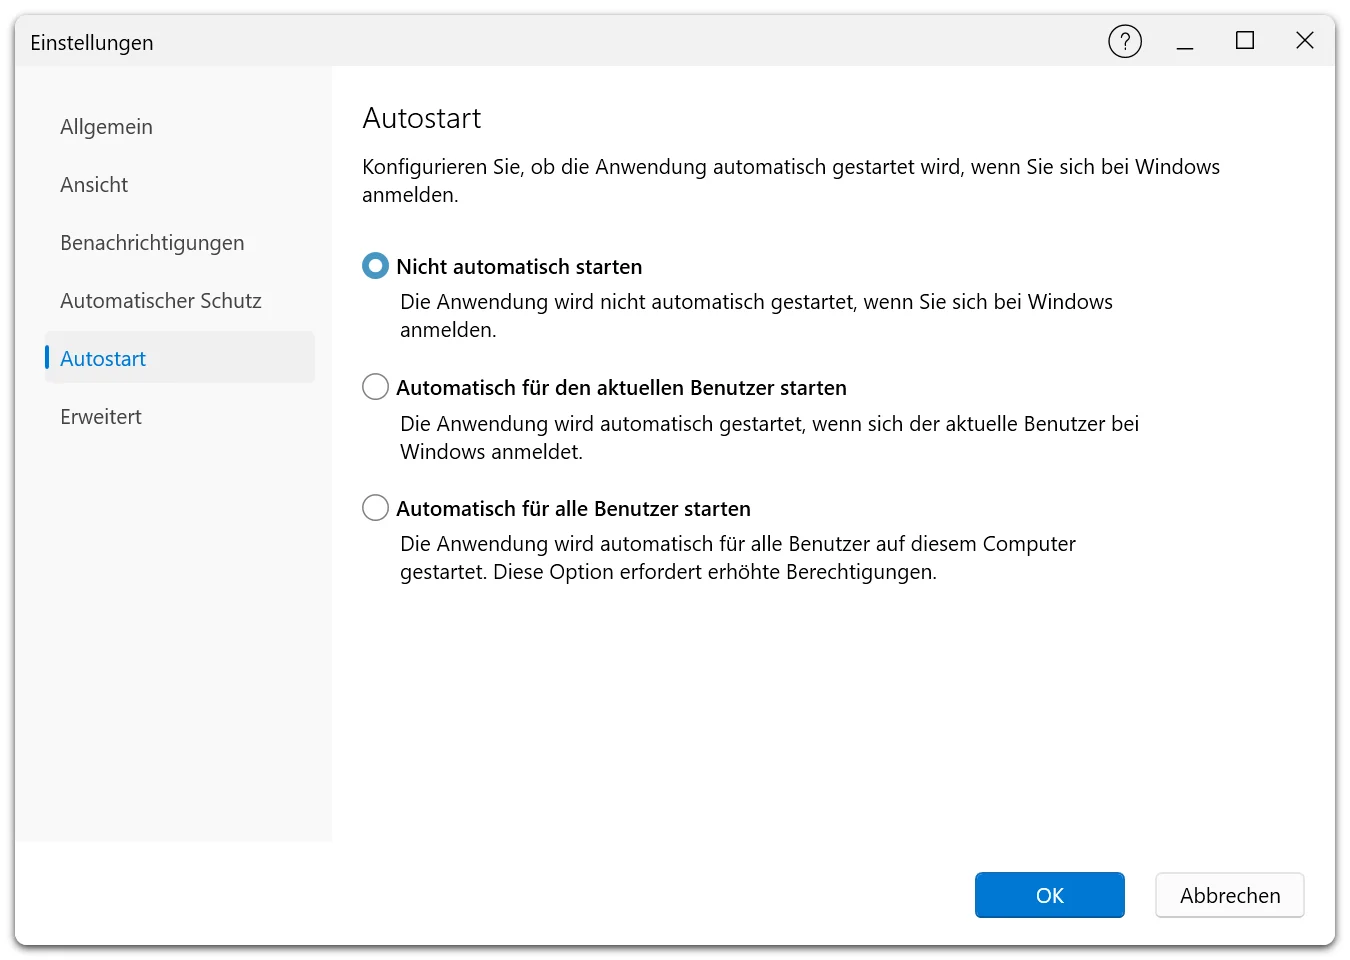Screen dimensions: 1350x960
Task: Select the Autostart sidebar item
Action: [180, 358]
